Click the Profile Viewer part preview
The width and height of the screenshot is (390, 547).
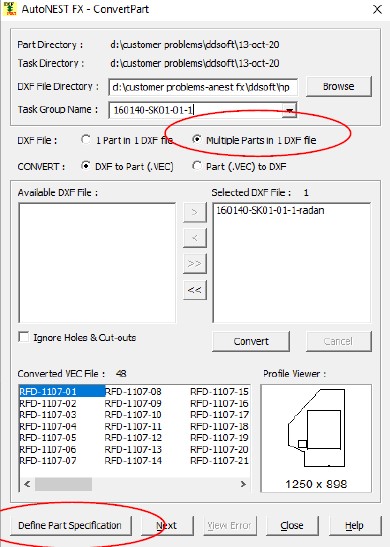click(x=316, y=439)
